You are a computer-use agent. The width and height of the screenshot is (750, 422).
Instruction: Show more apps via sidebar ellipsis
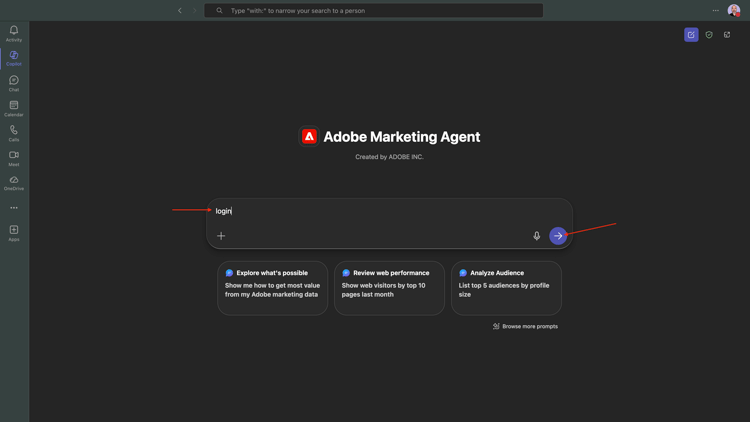14,208
